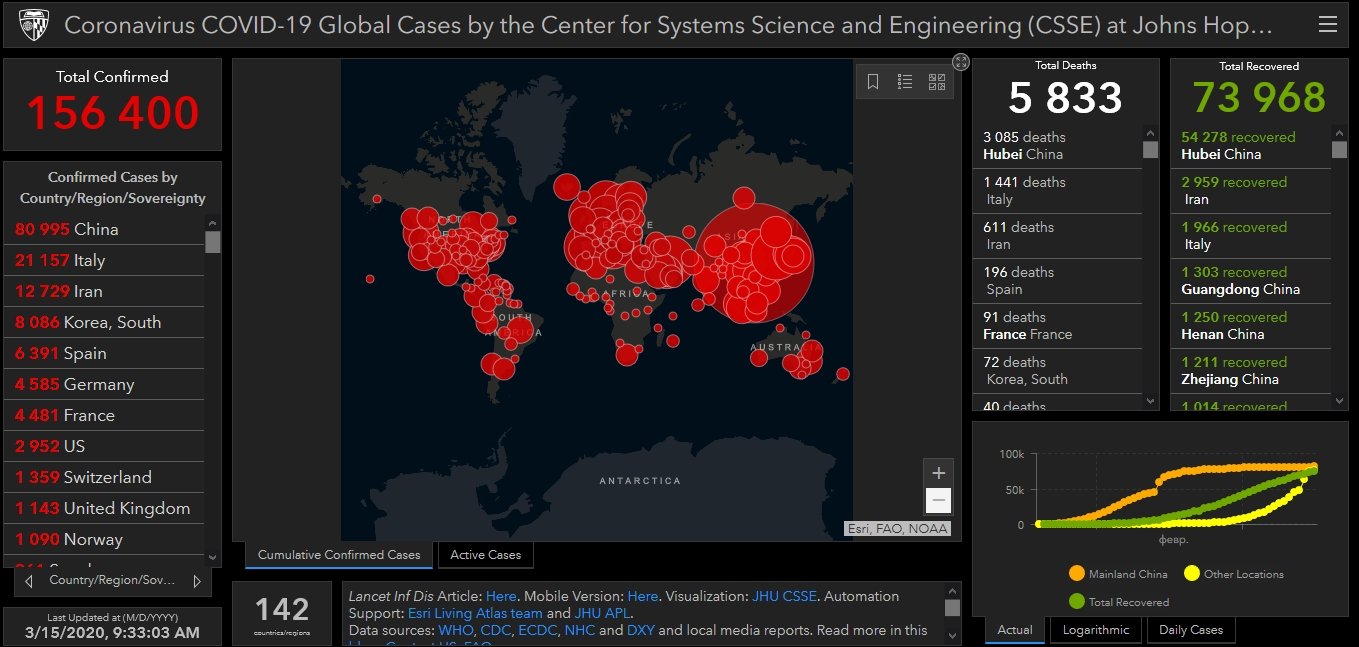Image resolution: width=1359 pixels, height=647 pixels.
Task: Select '80 995 China' in confirmed list
Action: click(x=104, y=229)
